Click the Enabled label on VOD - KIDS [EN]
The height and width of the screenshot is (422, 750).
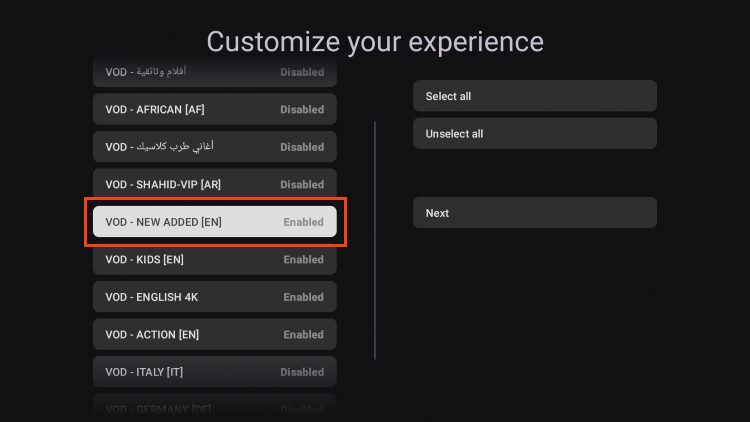pos(303,259)
